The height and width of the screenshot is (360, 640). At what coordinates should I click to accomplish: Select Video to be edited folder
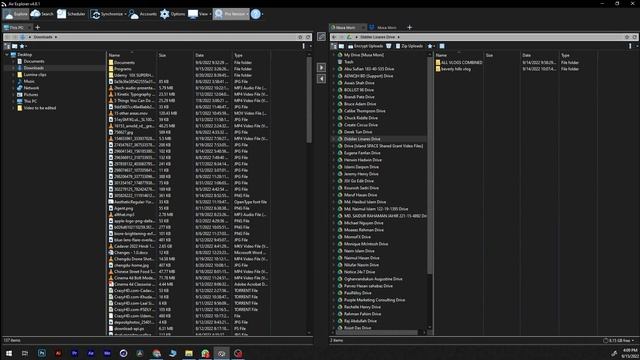tap(40, 108)
